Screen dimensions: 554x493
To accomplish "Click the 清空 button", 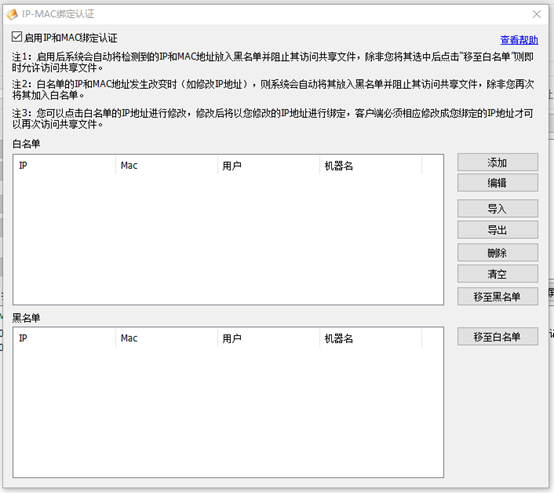I will tap(497, 274).
